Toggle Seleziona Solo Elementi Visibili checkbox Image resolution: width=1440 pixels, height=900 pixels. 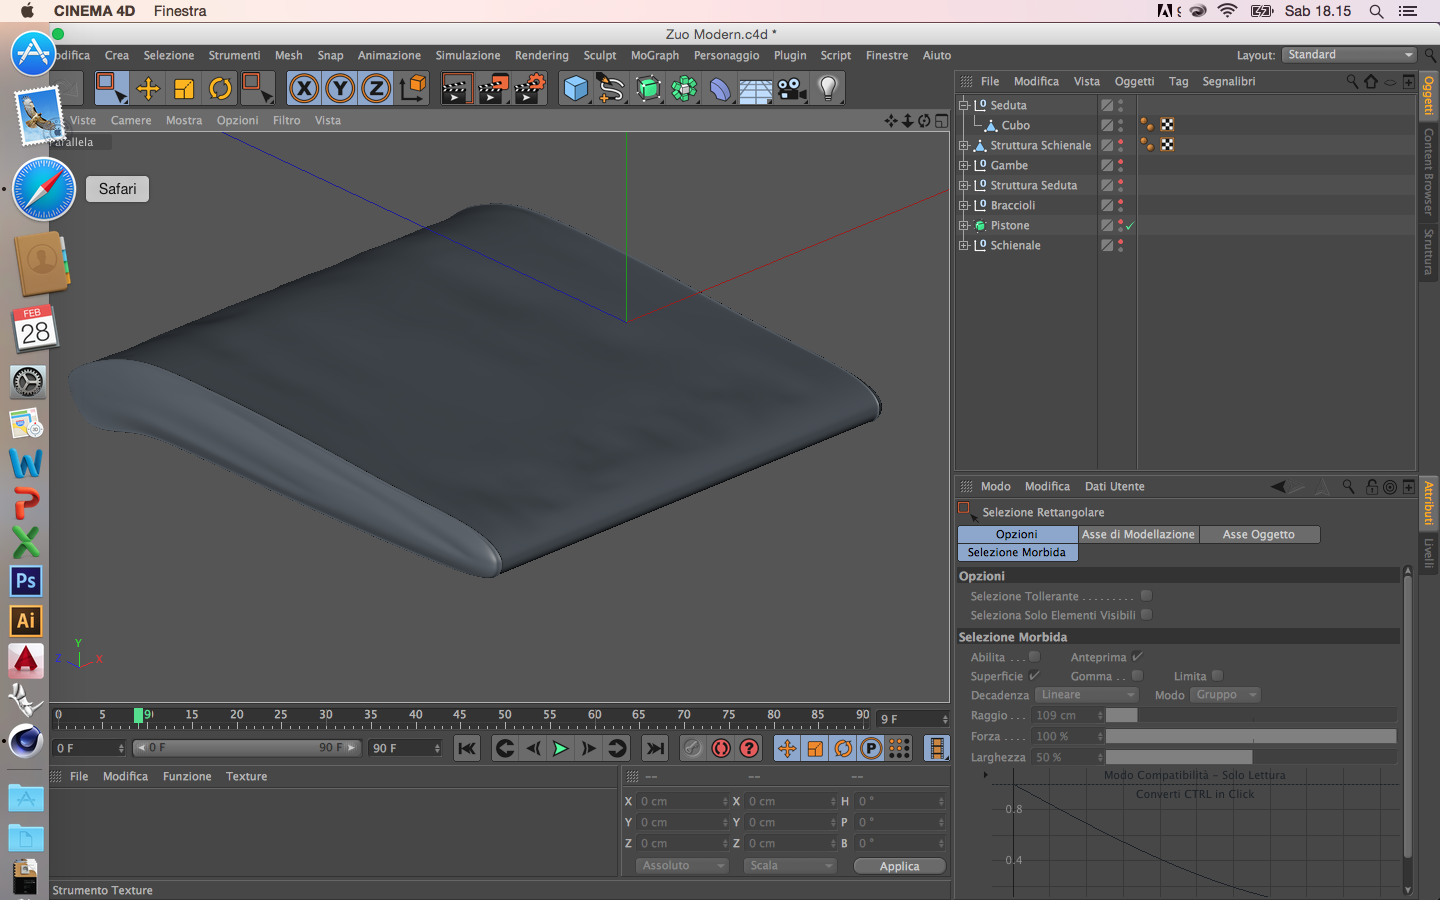[x=1146, y=615]
